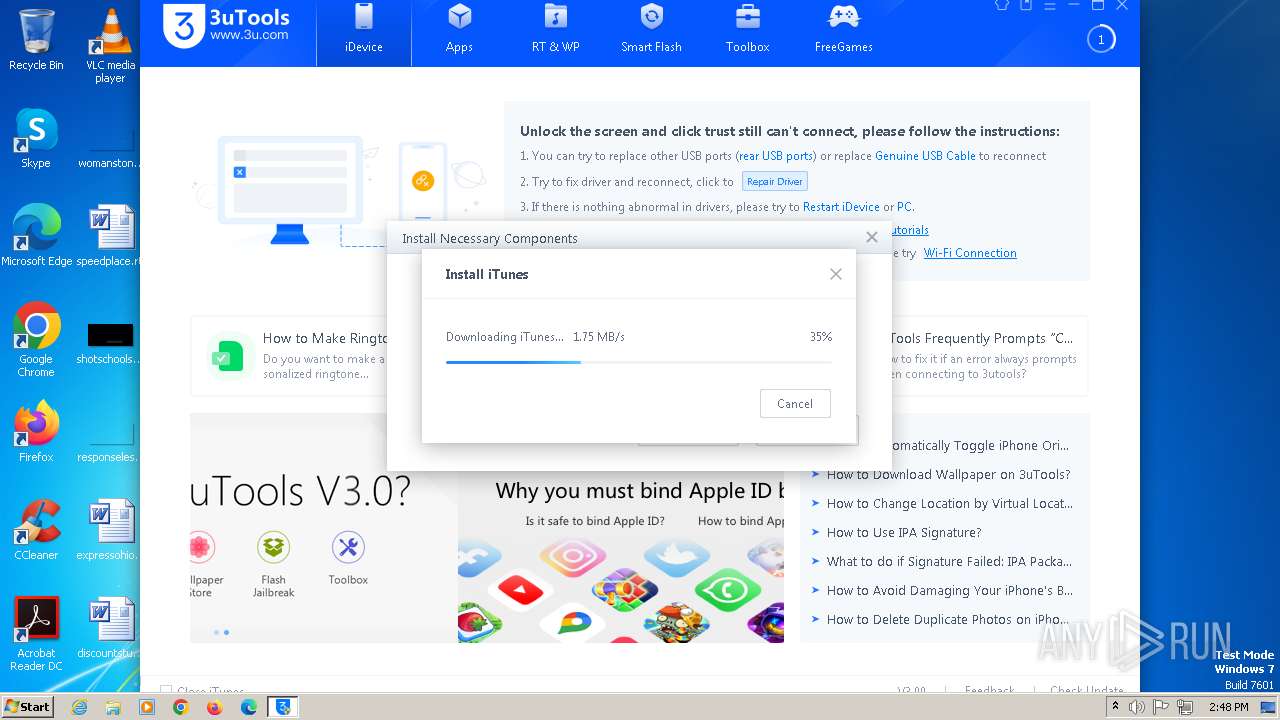Click the Feedback link at the bottom
This screenshot has height=720, width=1280.
pos(989,691)
